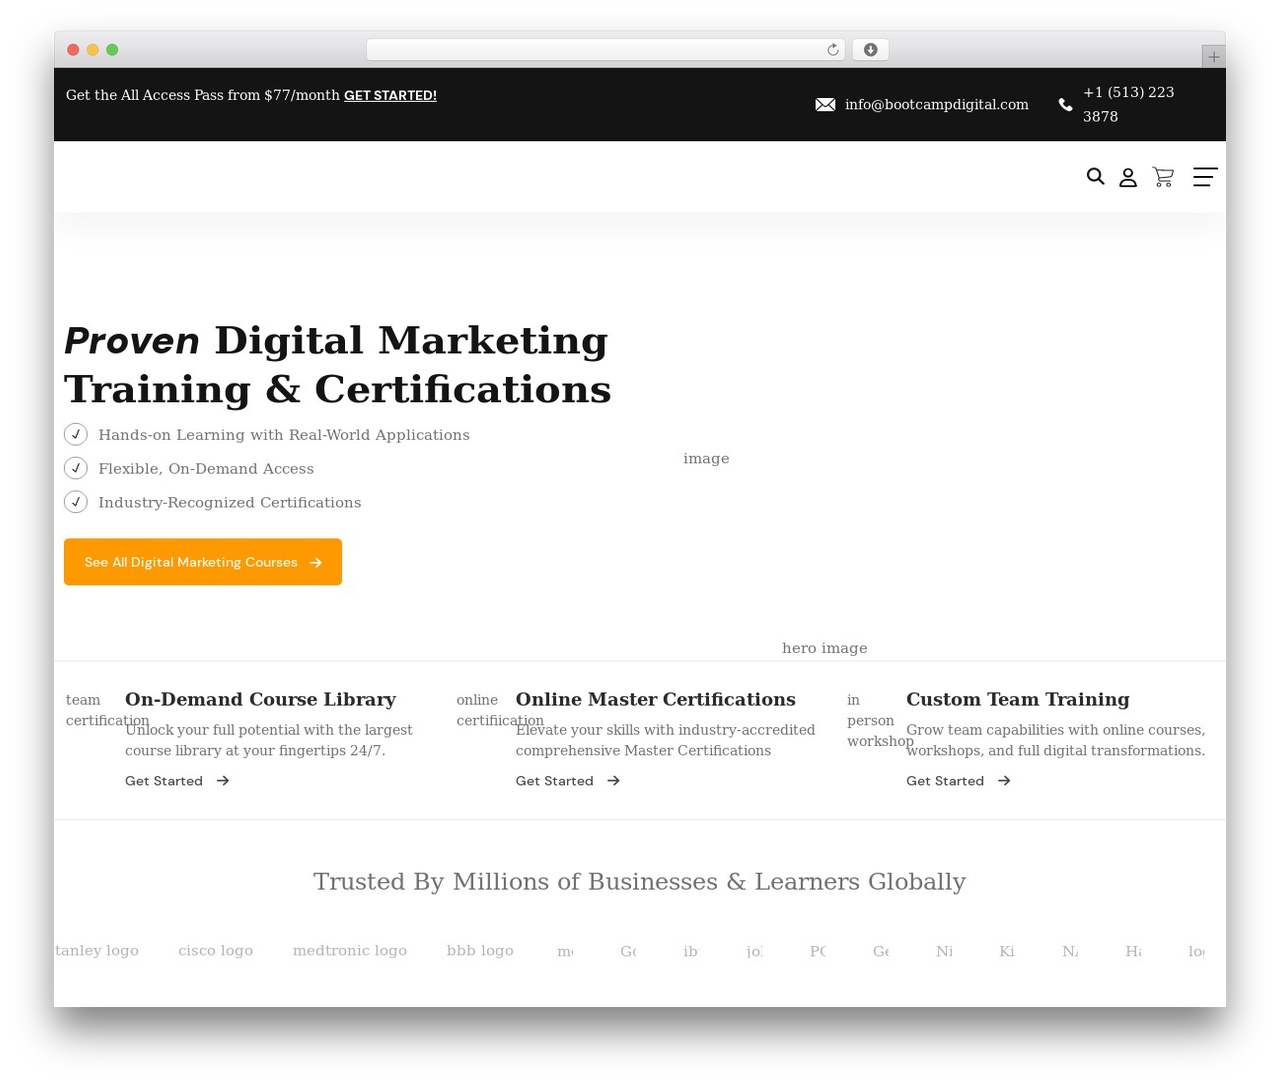The width and height of the screenshot is (1280, 1084).
Task: Open the user account icon
Action: pos(1128,177)
